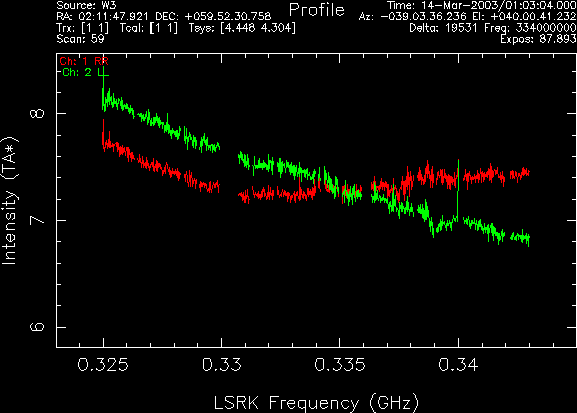Click the red Ch: 1 RR legend label
Screen dimensions: 577x413
(x=84, y=61)
